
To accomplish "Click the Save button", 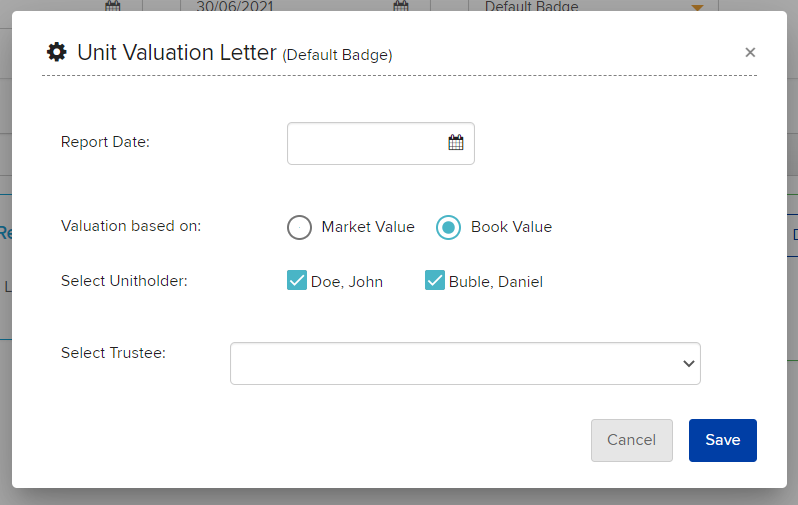I will pos(723,440).
